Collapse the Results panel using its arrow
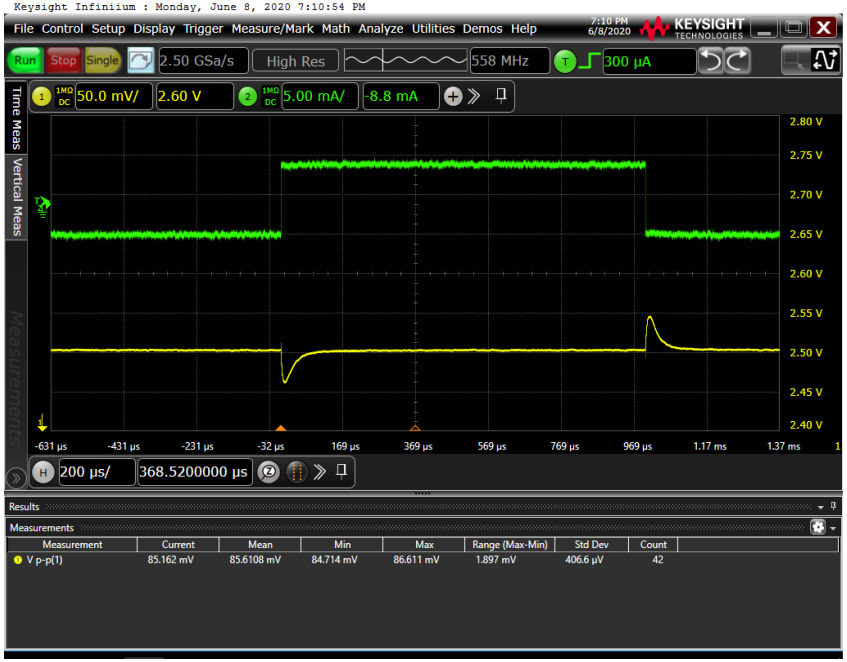The height and width of the screenshot is (662, 847). (x=820, y=507)
